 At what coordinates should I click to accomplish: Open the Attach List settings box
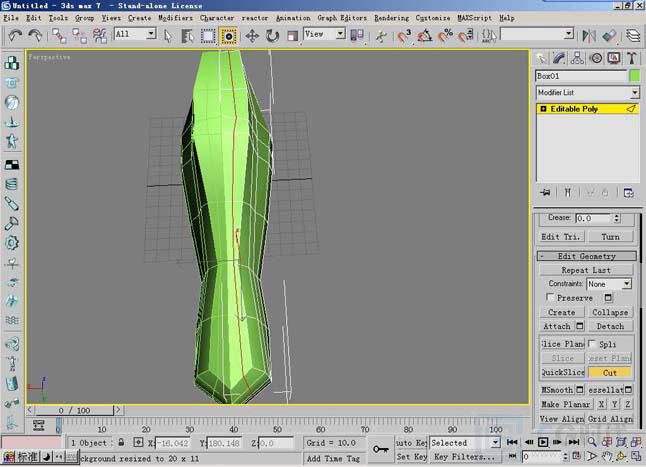click(580, 326)
